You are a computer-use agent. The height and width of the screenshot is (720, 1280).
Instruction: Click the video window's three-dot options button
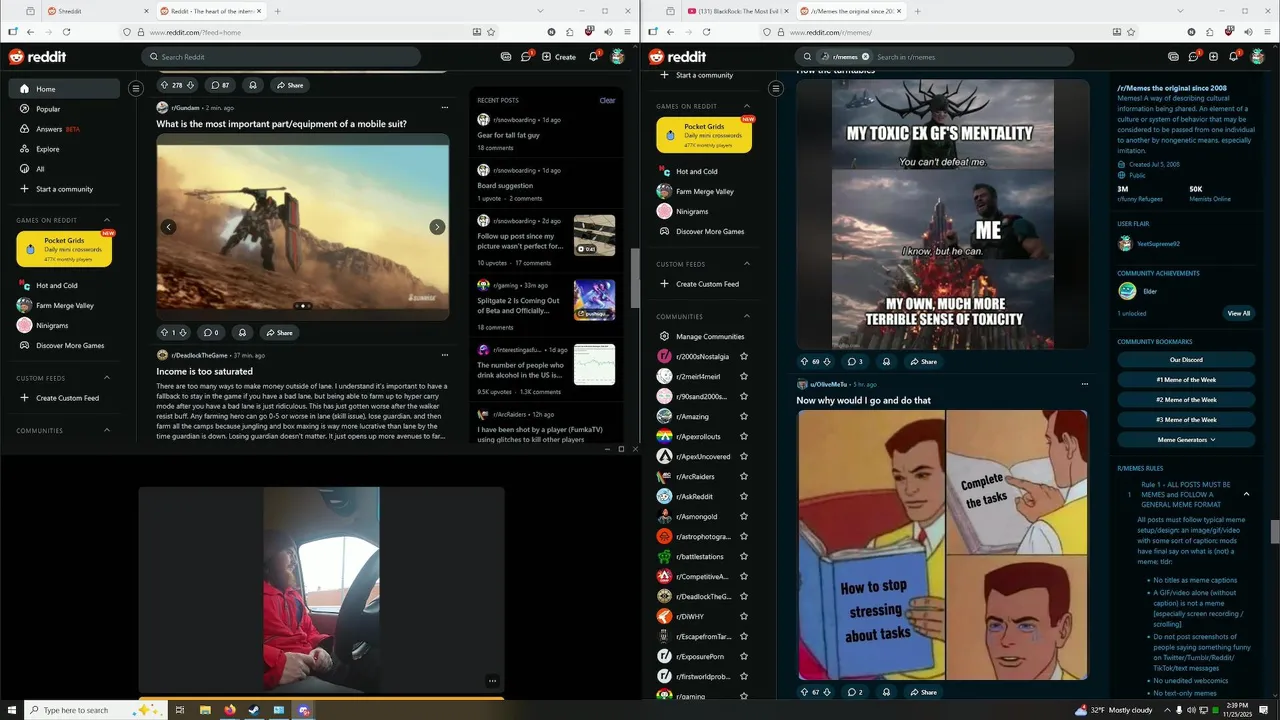(492, 681)
